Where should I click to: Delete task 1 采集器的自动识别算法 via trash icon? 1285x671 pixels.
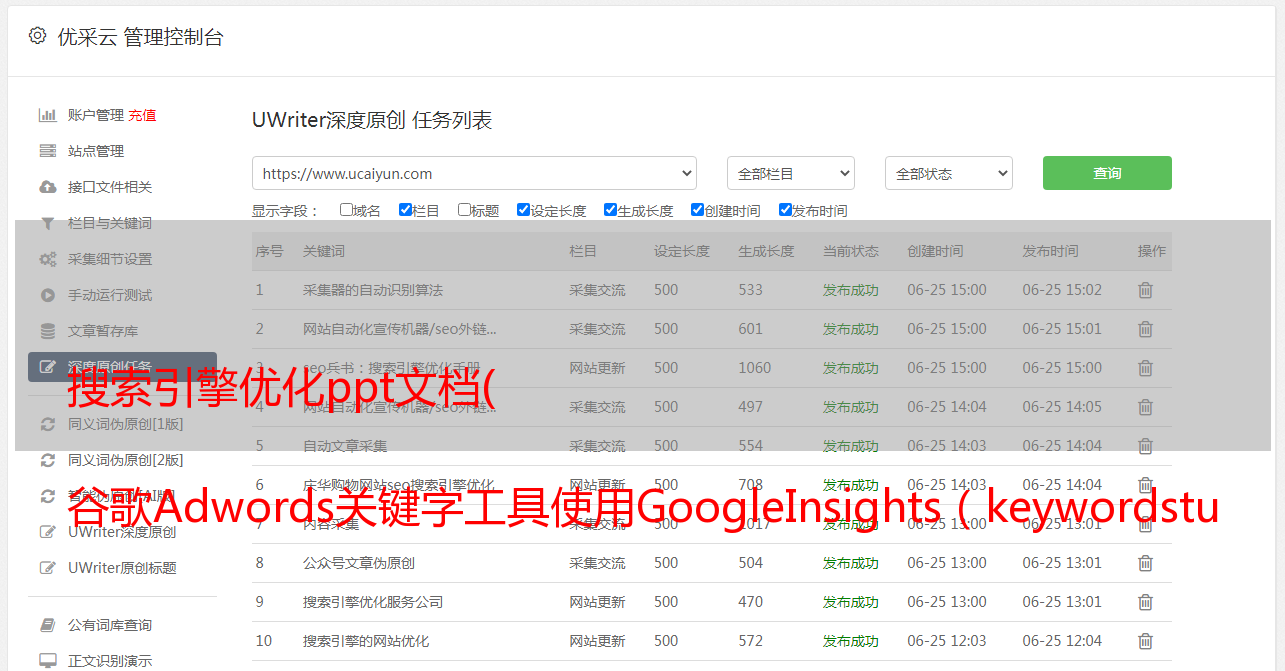coord(1146,290)
